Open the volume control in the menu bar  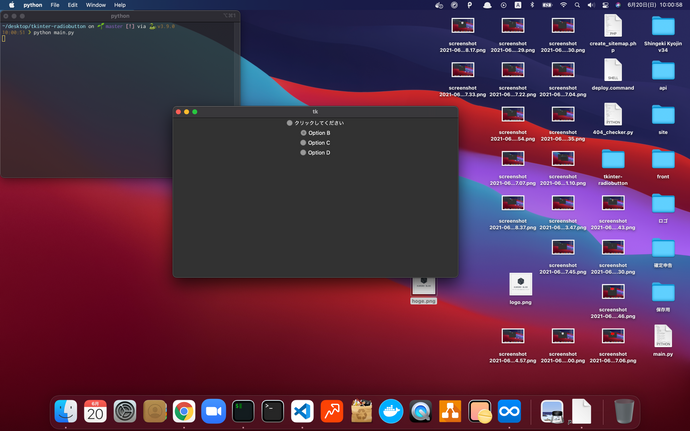tap(591, 5)
